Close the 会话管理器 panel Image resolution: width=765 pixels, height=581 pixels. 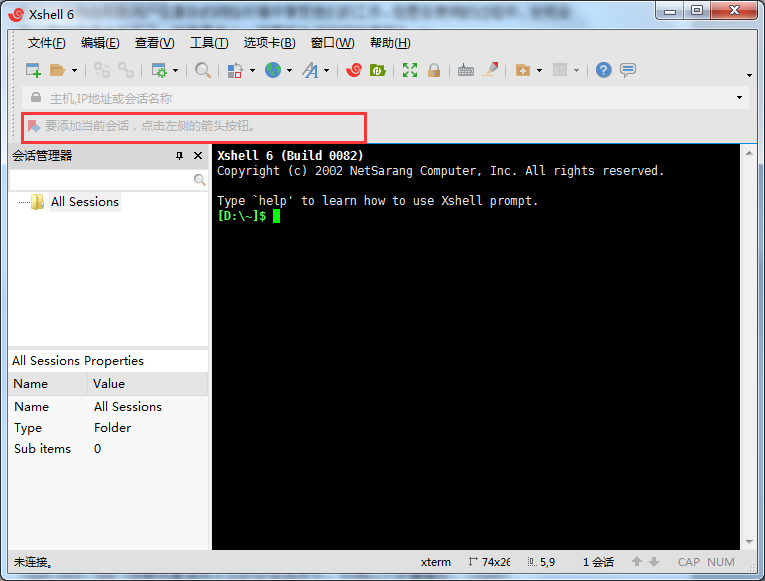point(198,156)
